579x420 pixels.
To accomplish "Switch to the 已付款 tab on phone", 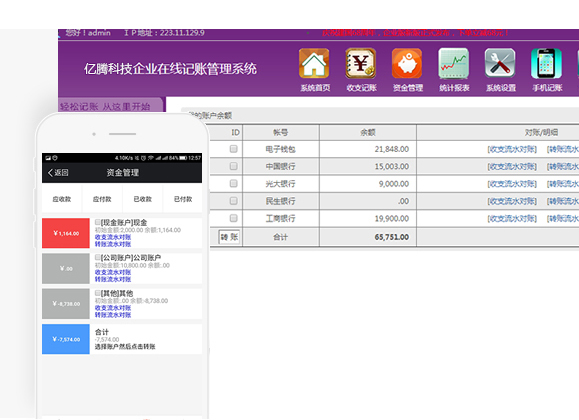I will tap(183, 199).
